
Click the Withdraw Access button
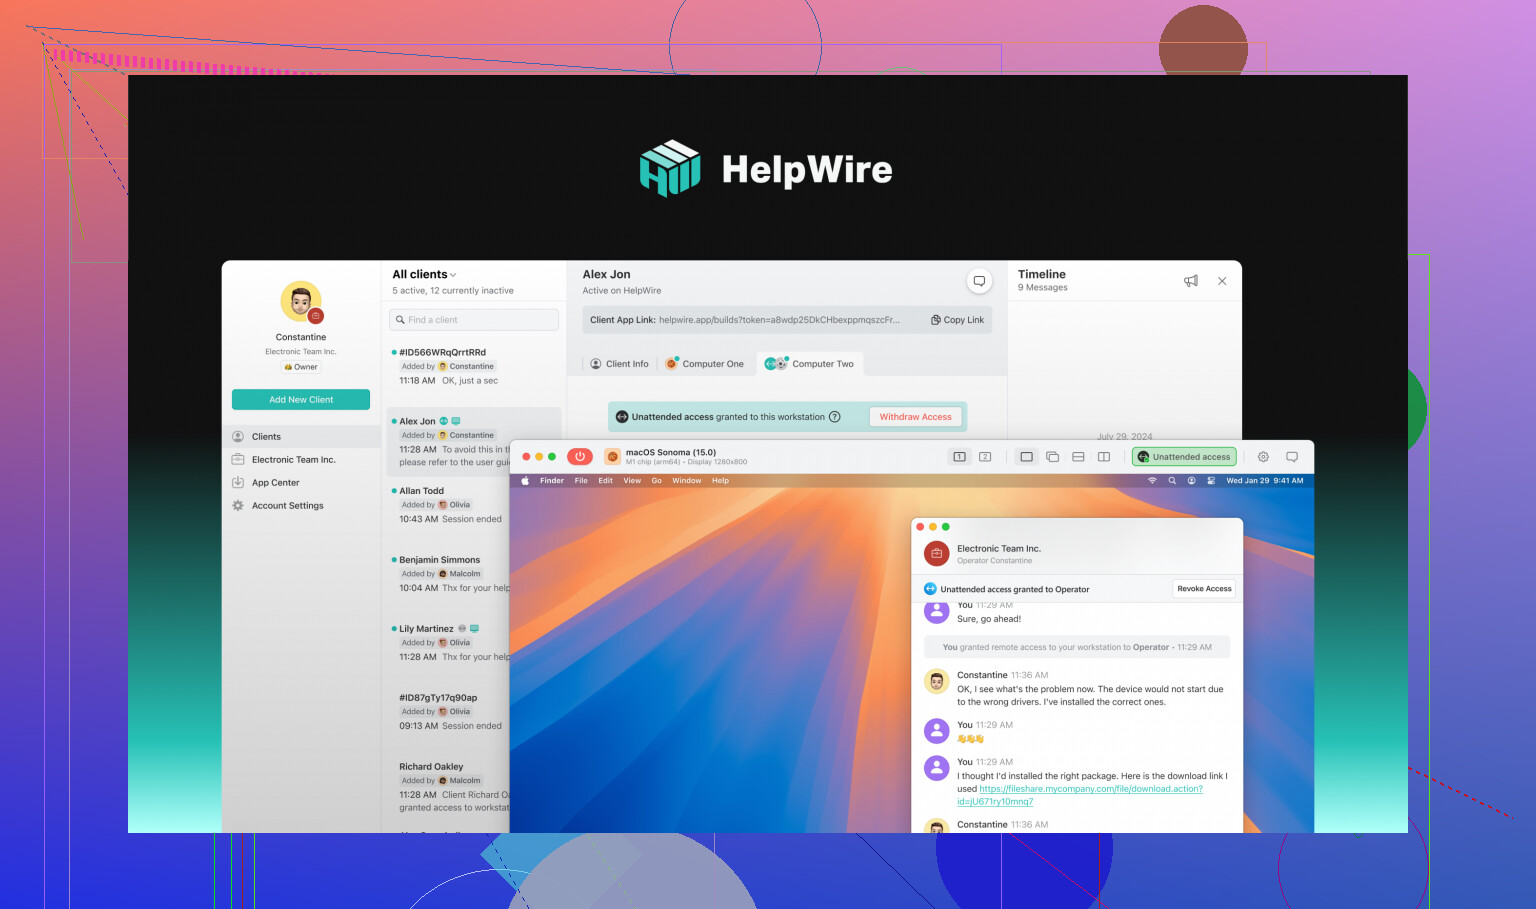[915, 417]
